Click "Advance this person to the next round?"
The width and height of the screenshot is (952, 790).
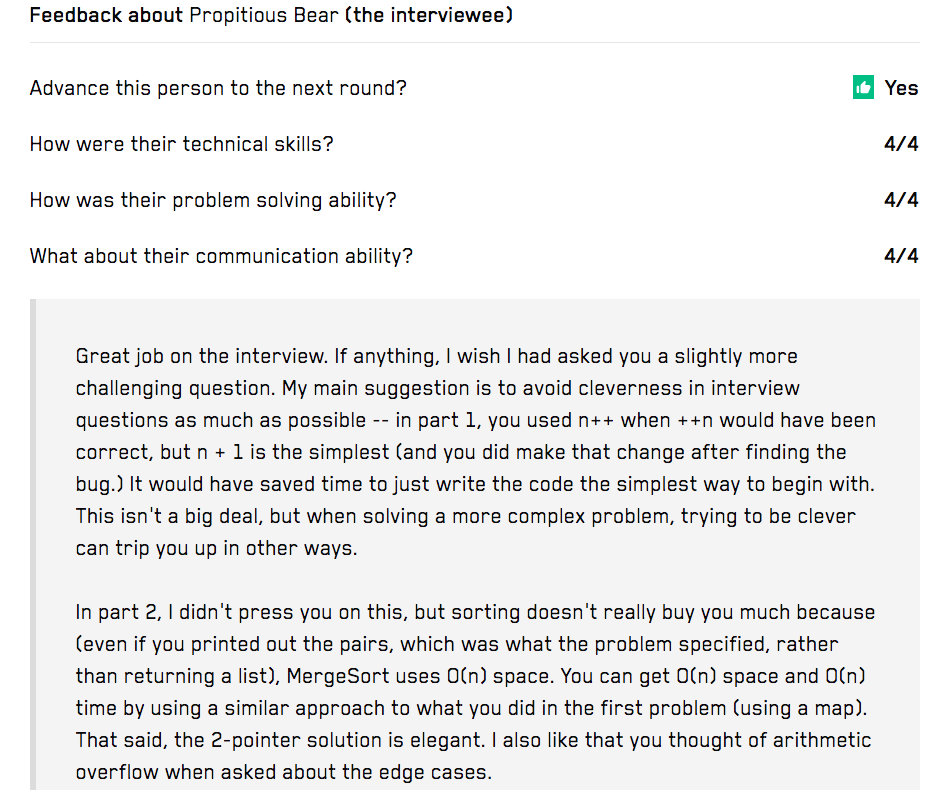click(218, 88)
